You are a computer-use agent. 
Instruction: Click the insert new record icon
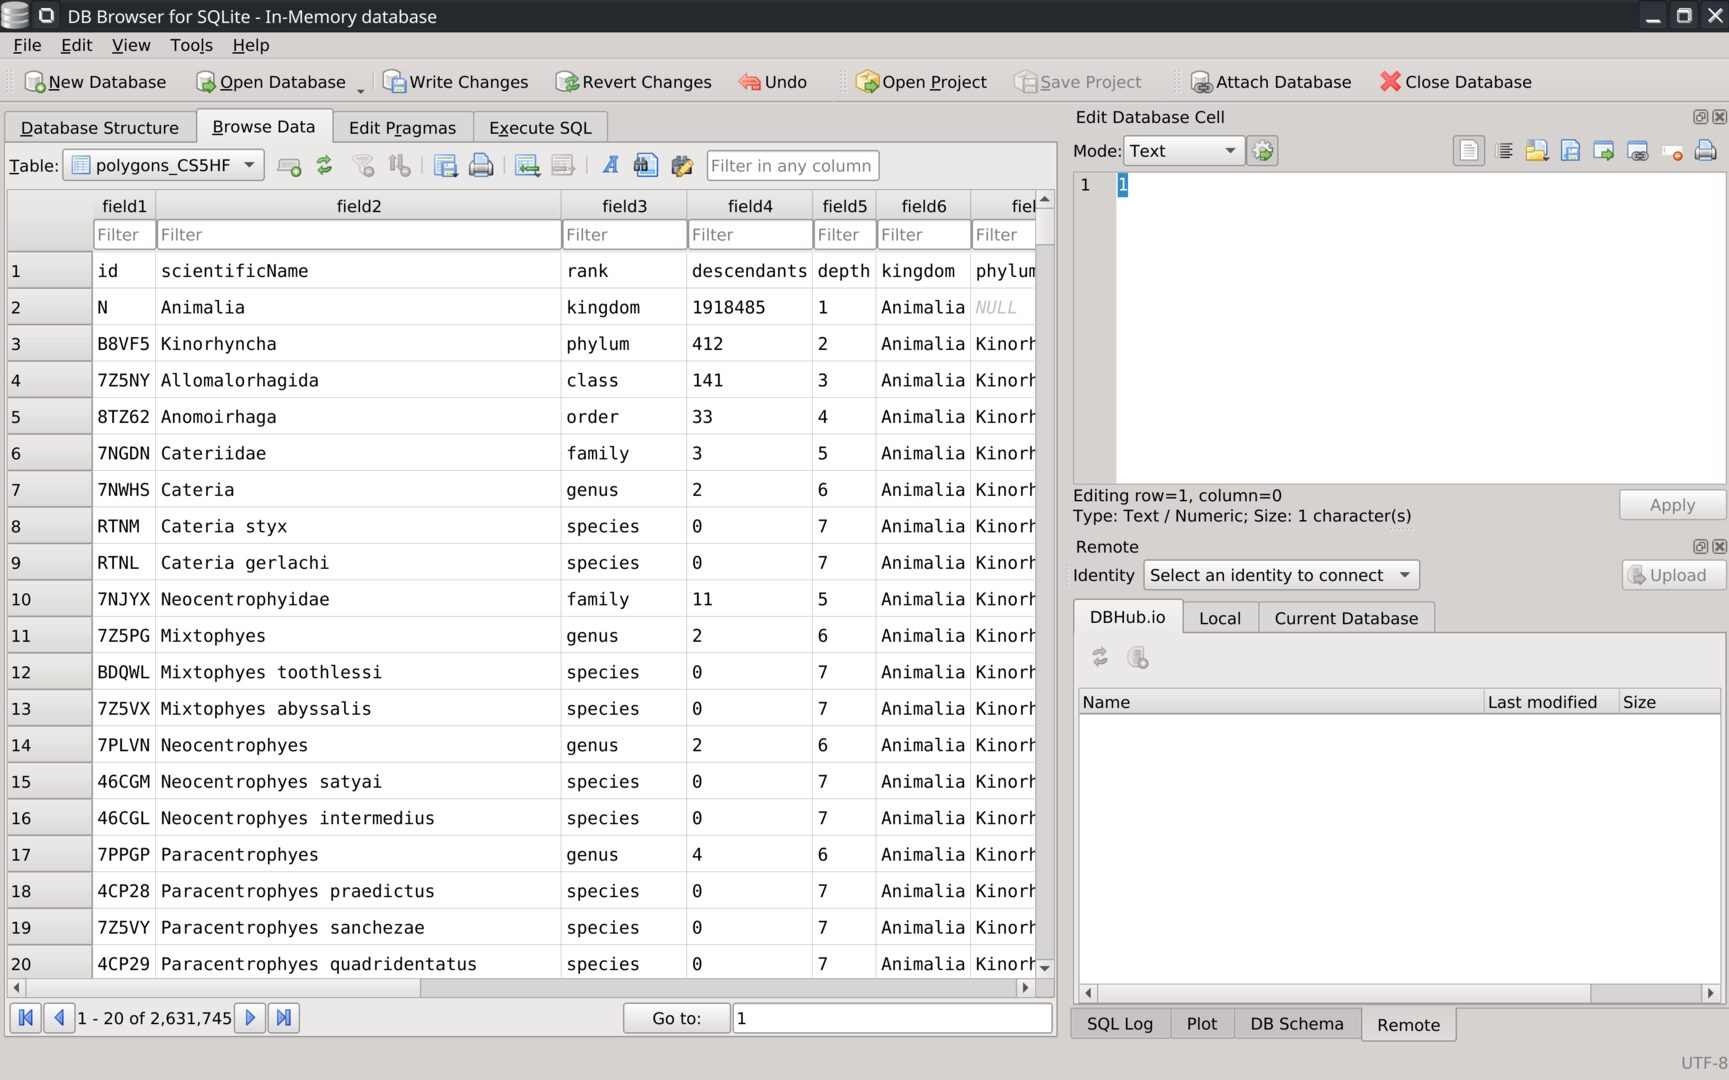pyautogui.click(x=289, y=166)
